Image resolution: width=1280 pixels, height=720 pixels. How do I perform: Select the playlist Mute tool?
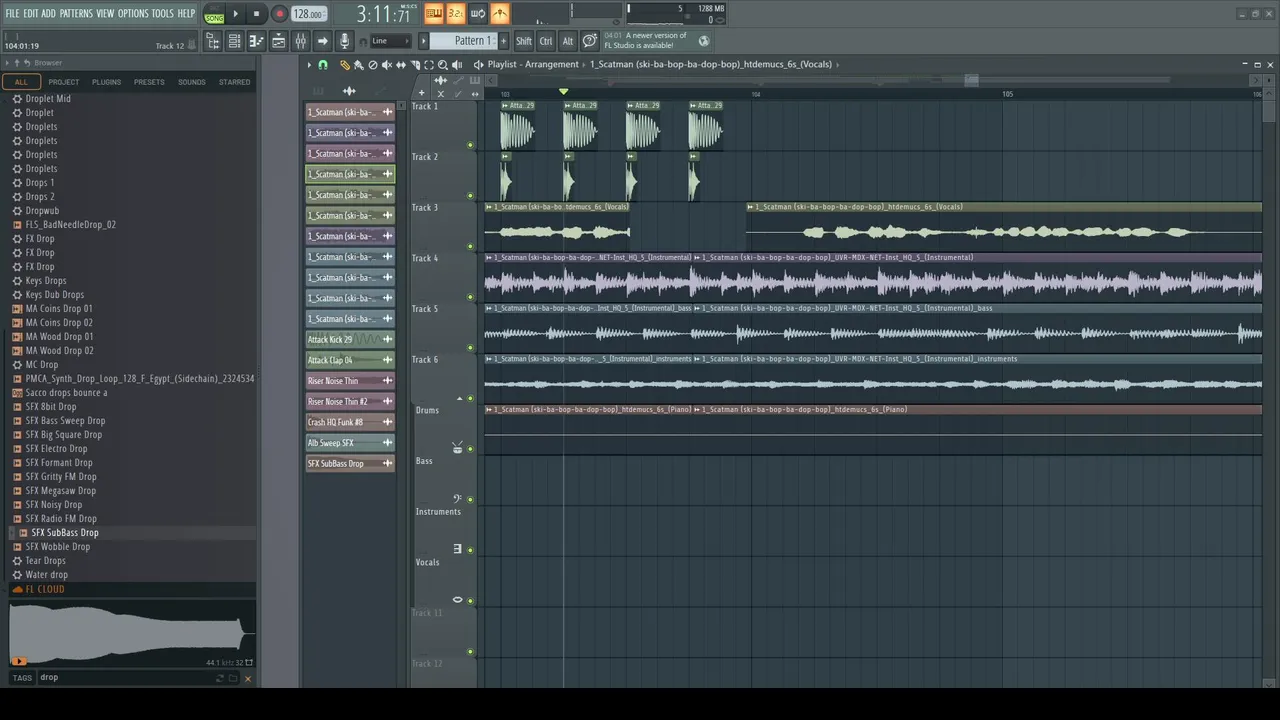click(387, 65)
